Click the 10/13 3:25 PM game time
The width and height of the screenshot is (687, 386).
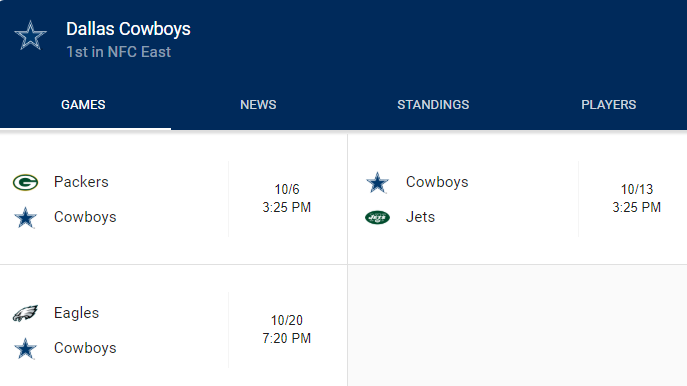636,198
